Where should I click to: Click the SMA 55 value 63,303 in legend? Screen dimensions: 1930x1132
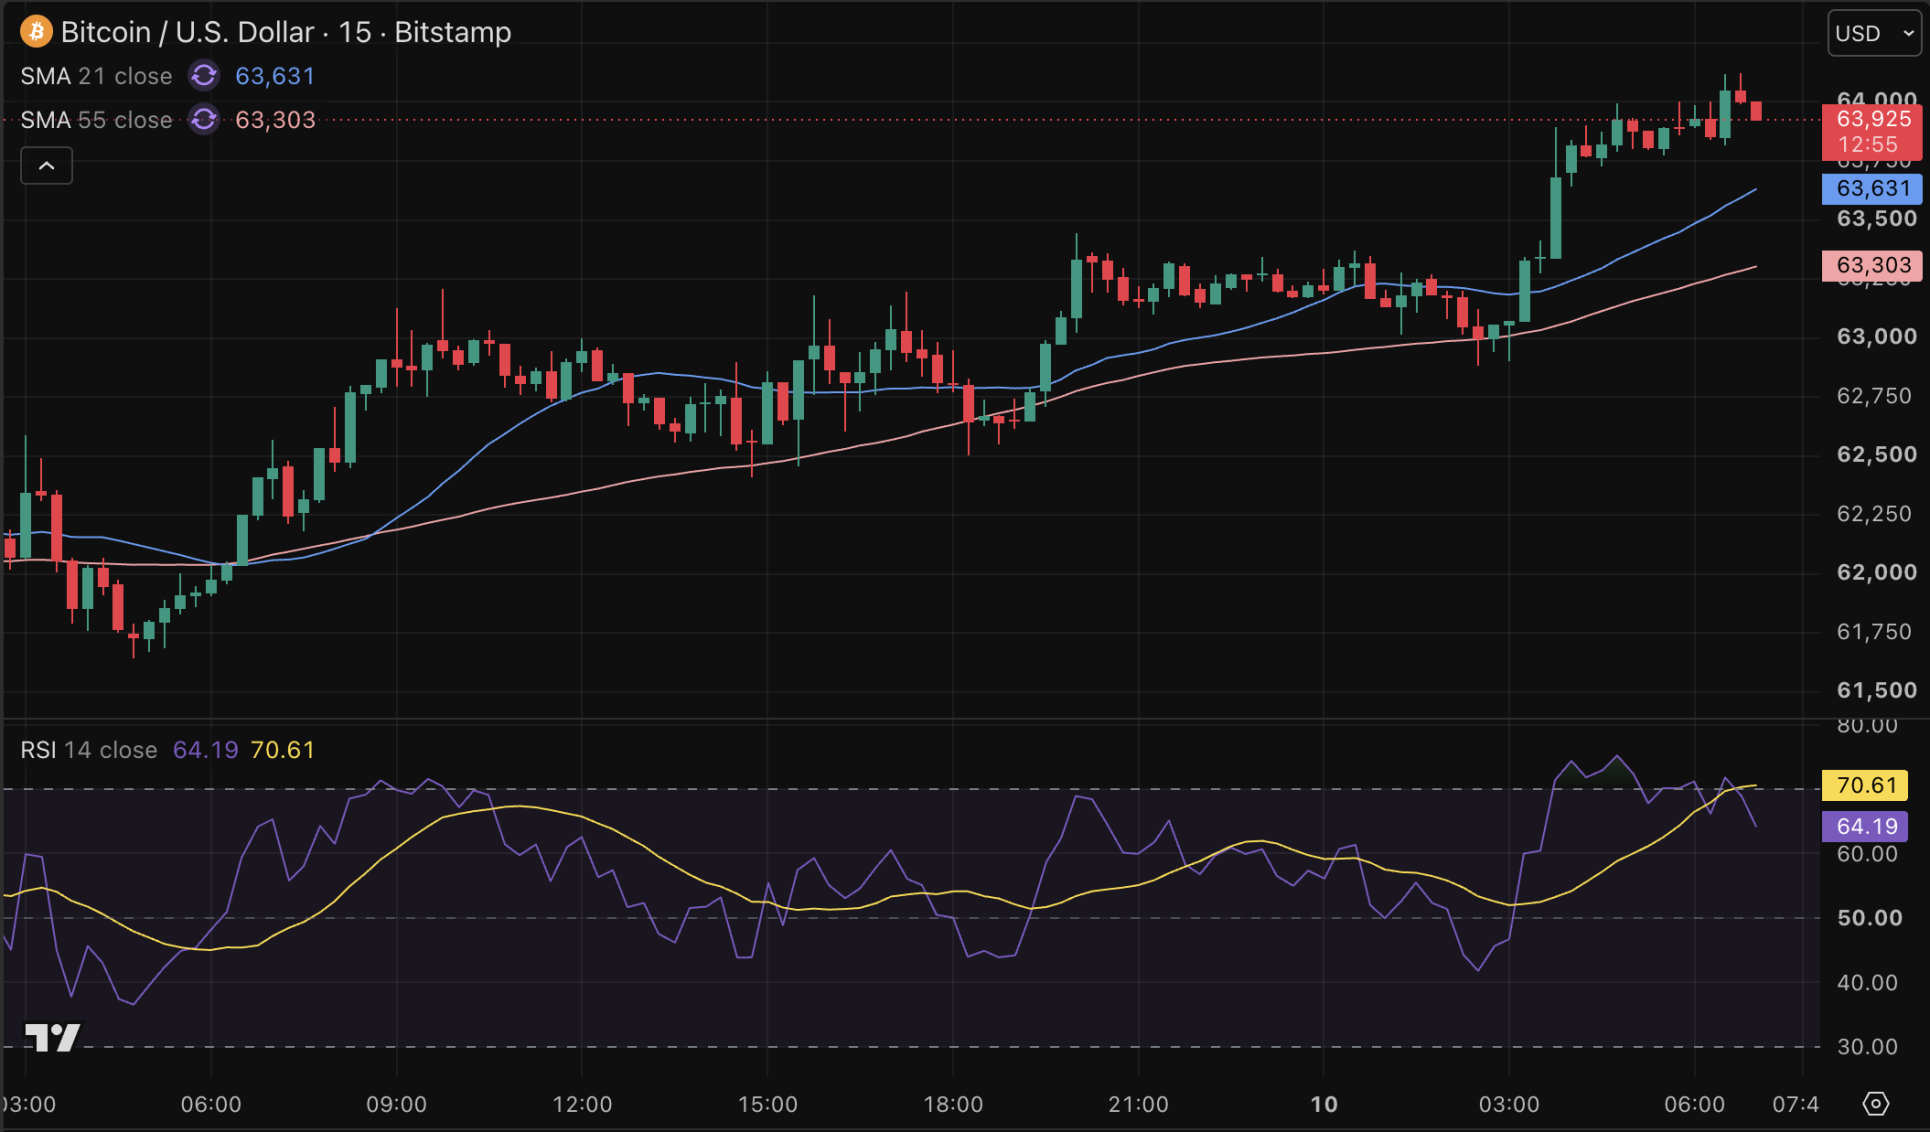click(275, 120)
